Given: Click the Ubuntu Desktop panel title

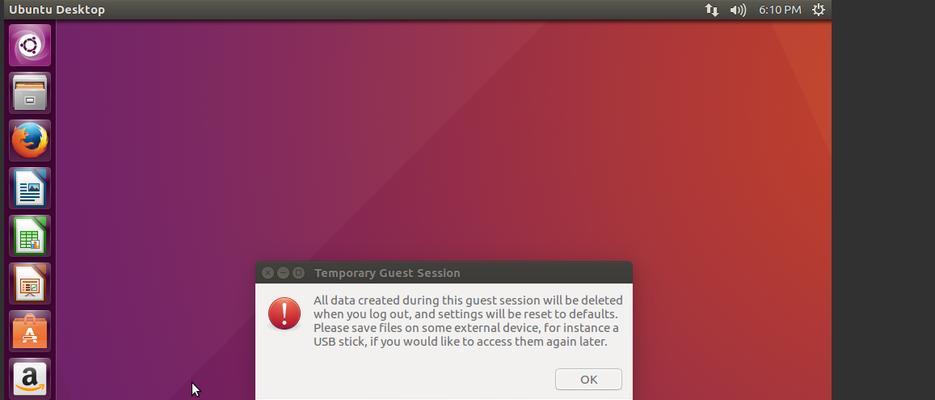Looking at the screenshot, I should [57, 10].
